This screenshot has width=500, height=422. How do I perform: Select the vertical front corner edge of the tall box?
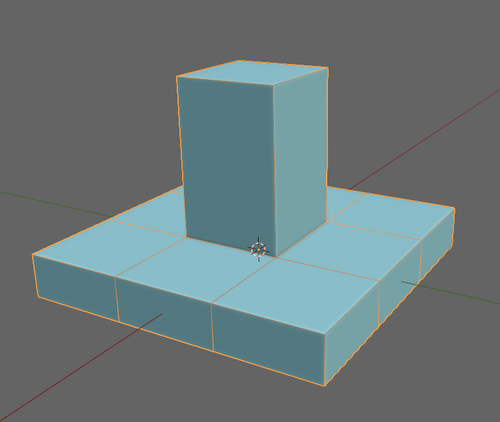pyautogui.click(x=274, y=171)
